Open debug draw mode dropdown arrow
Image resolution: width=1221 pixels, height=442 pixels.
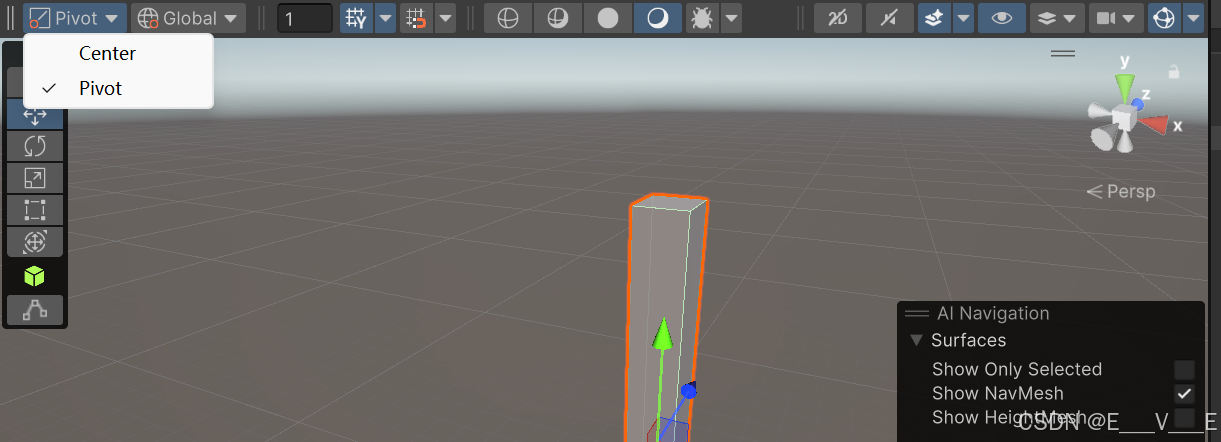(x=732, y=18)
